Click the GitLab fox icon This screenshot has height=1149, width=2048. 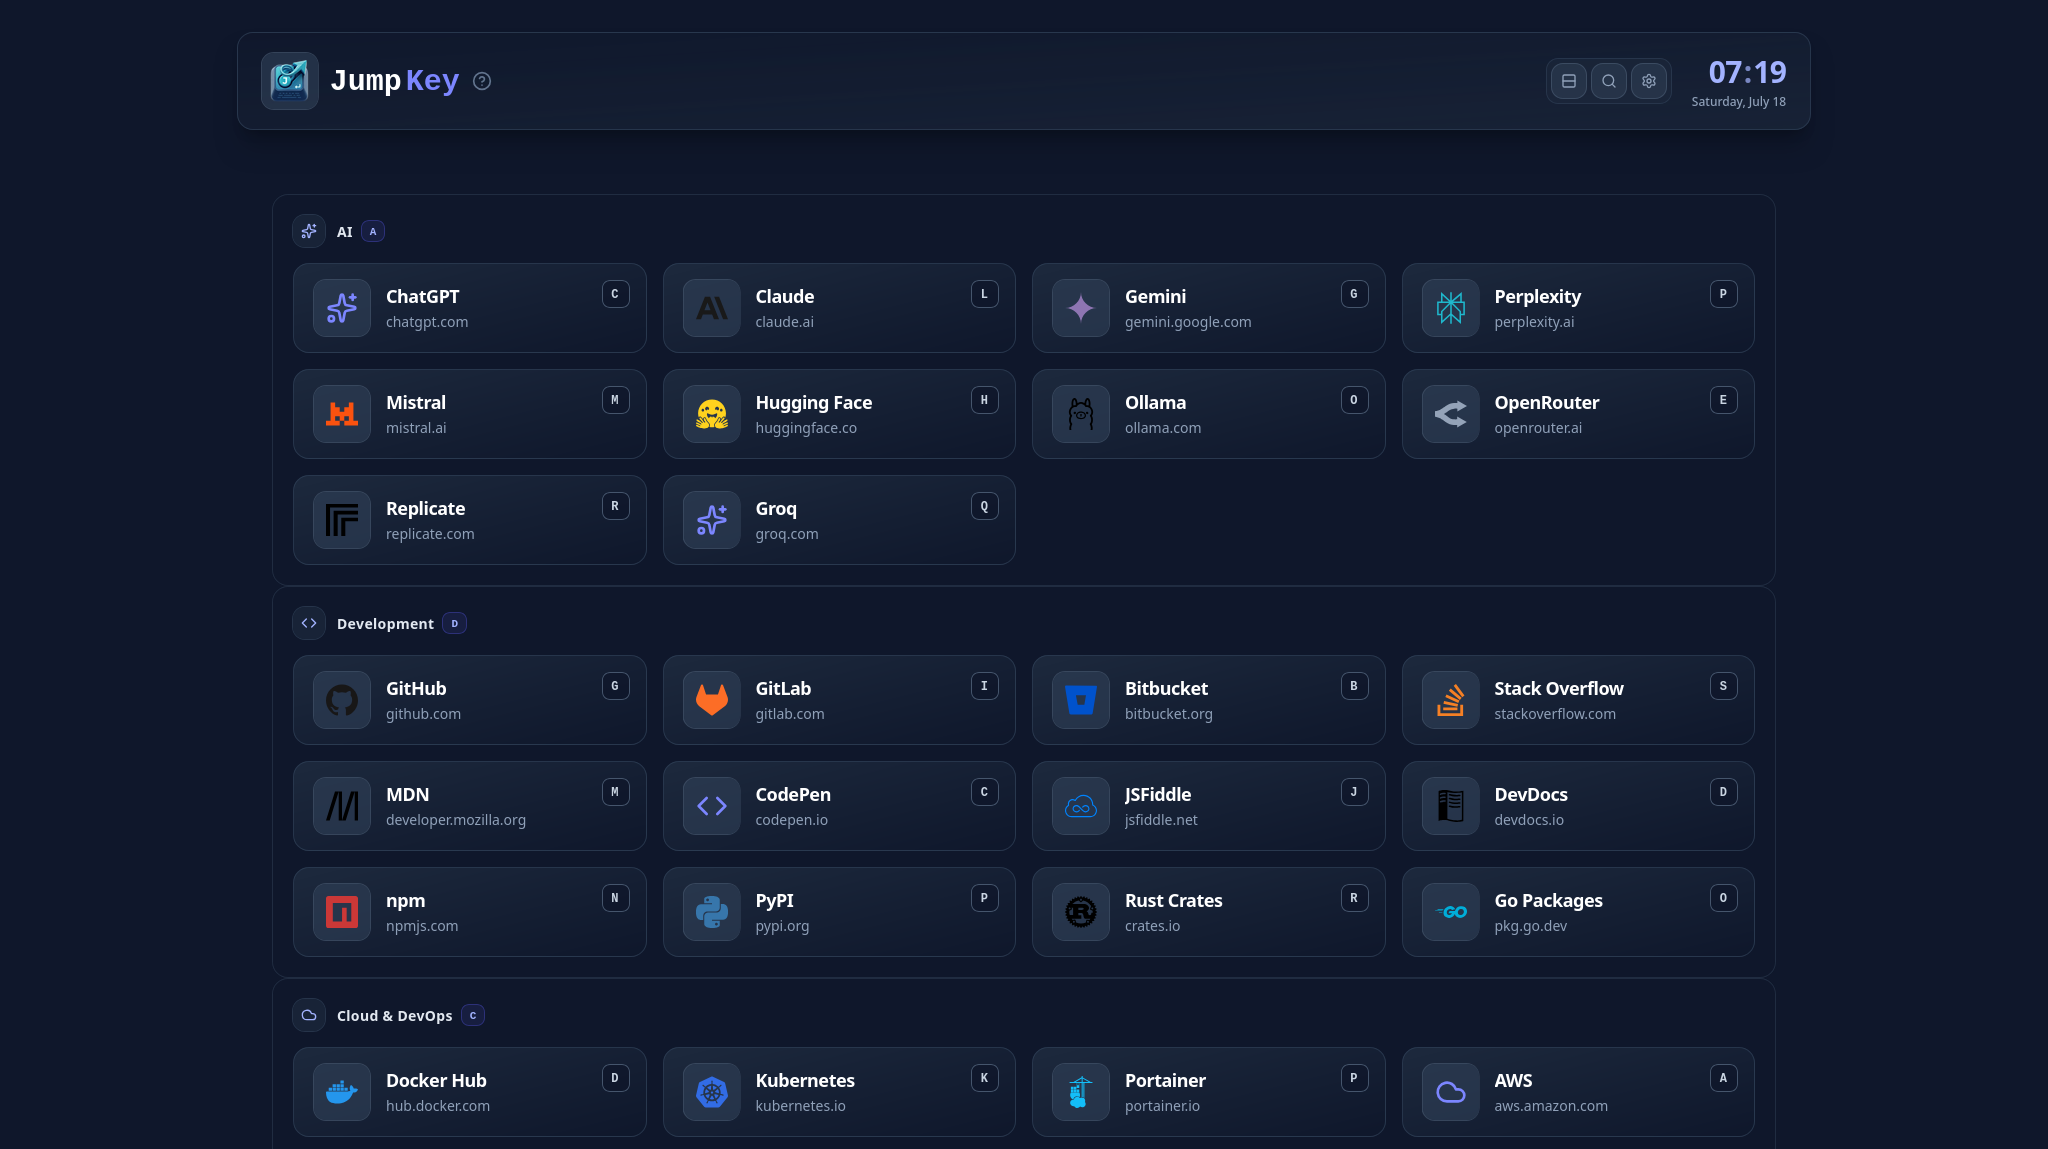coord(712,700)
